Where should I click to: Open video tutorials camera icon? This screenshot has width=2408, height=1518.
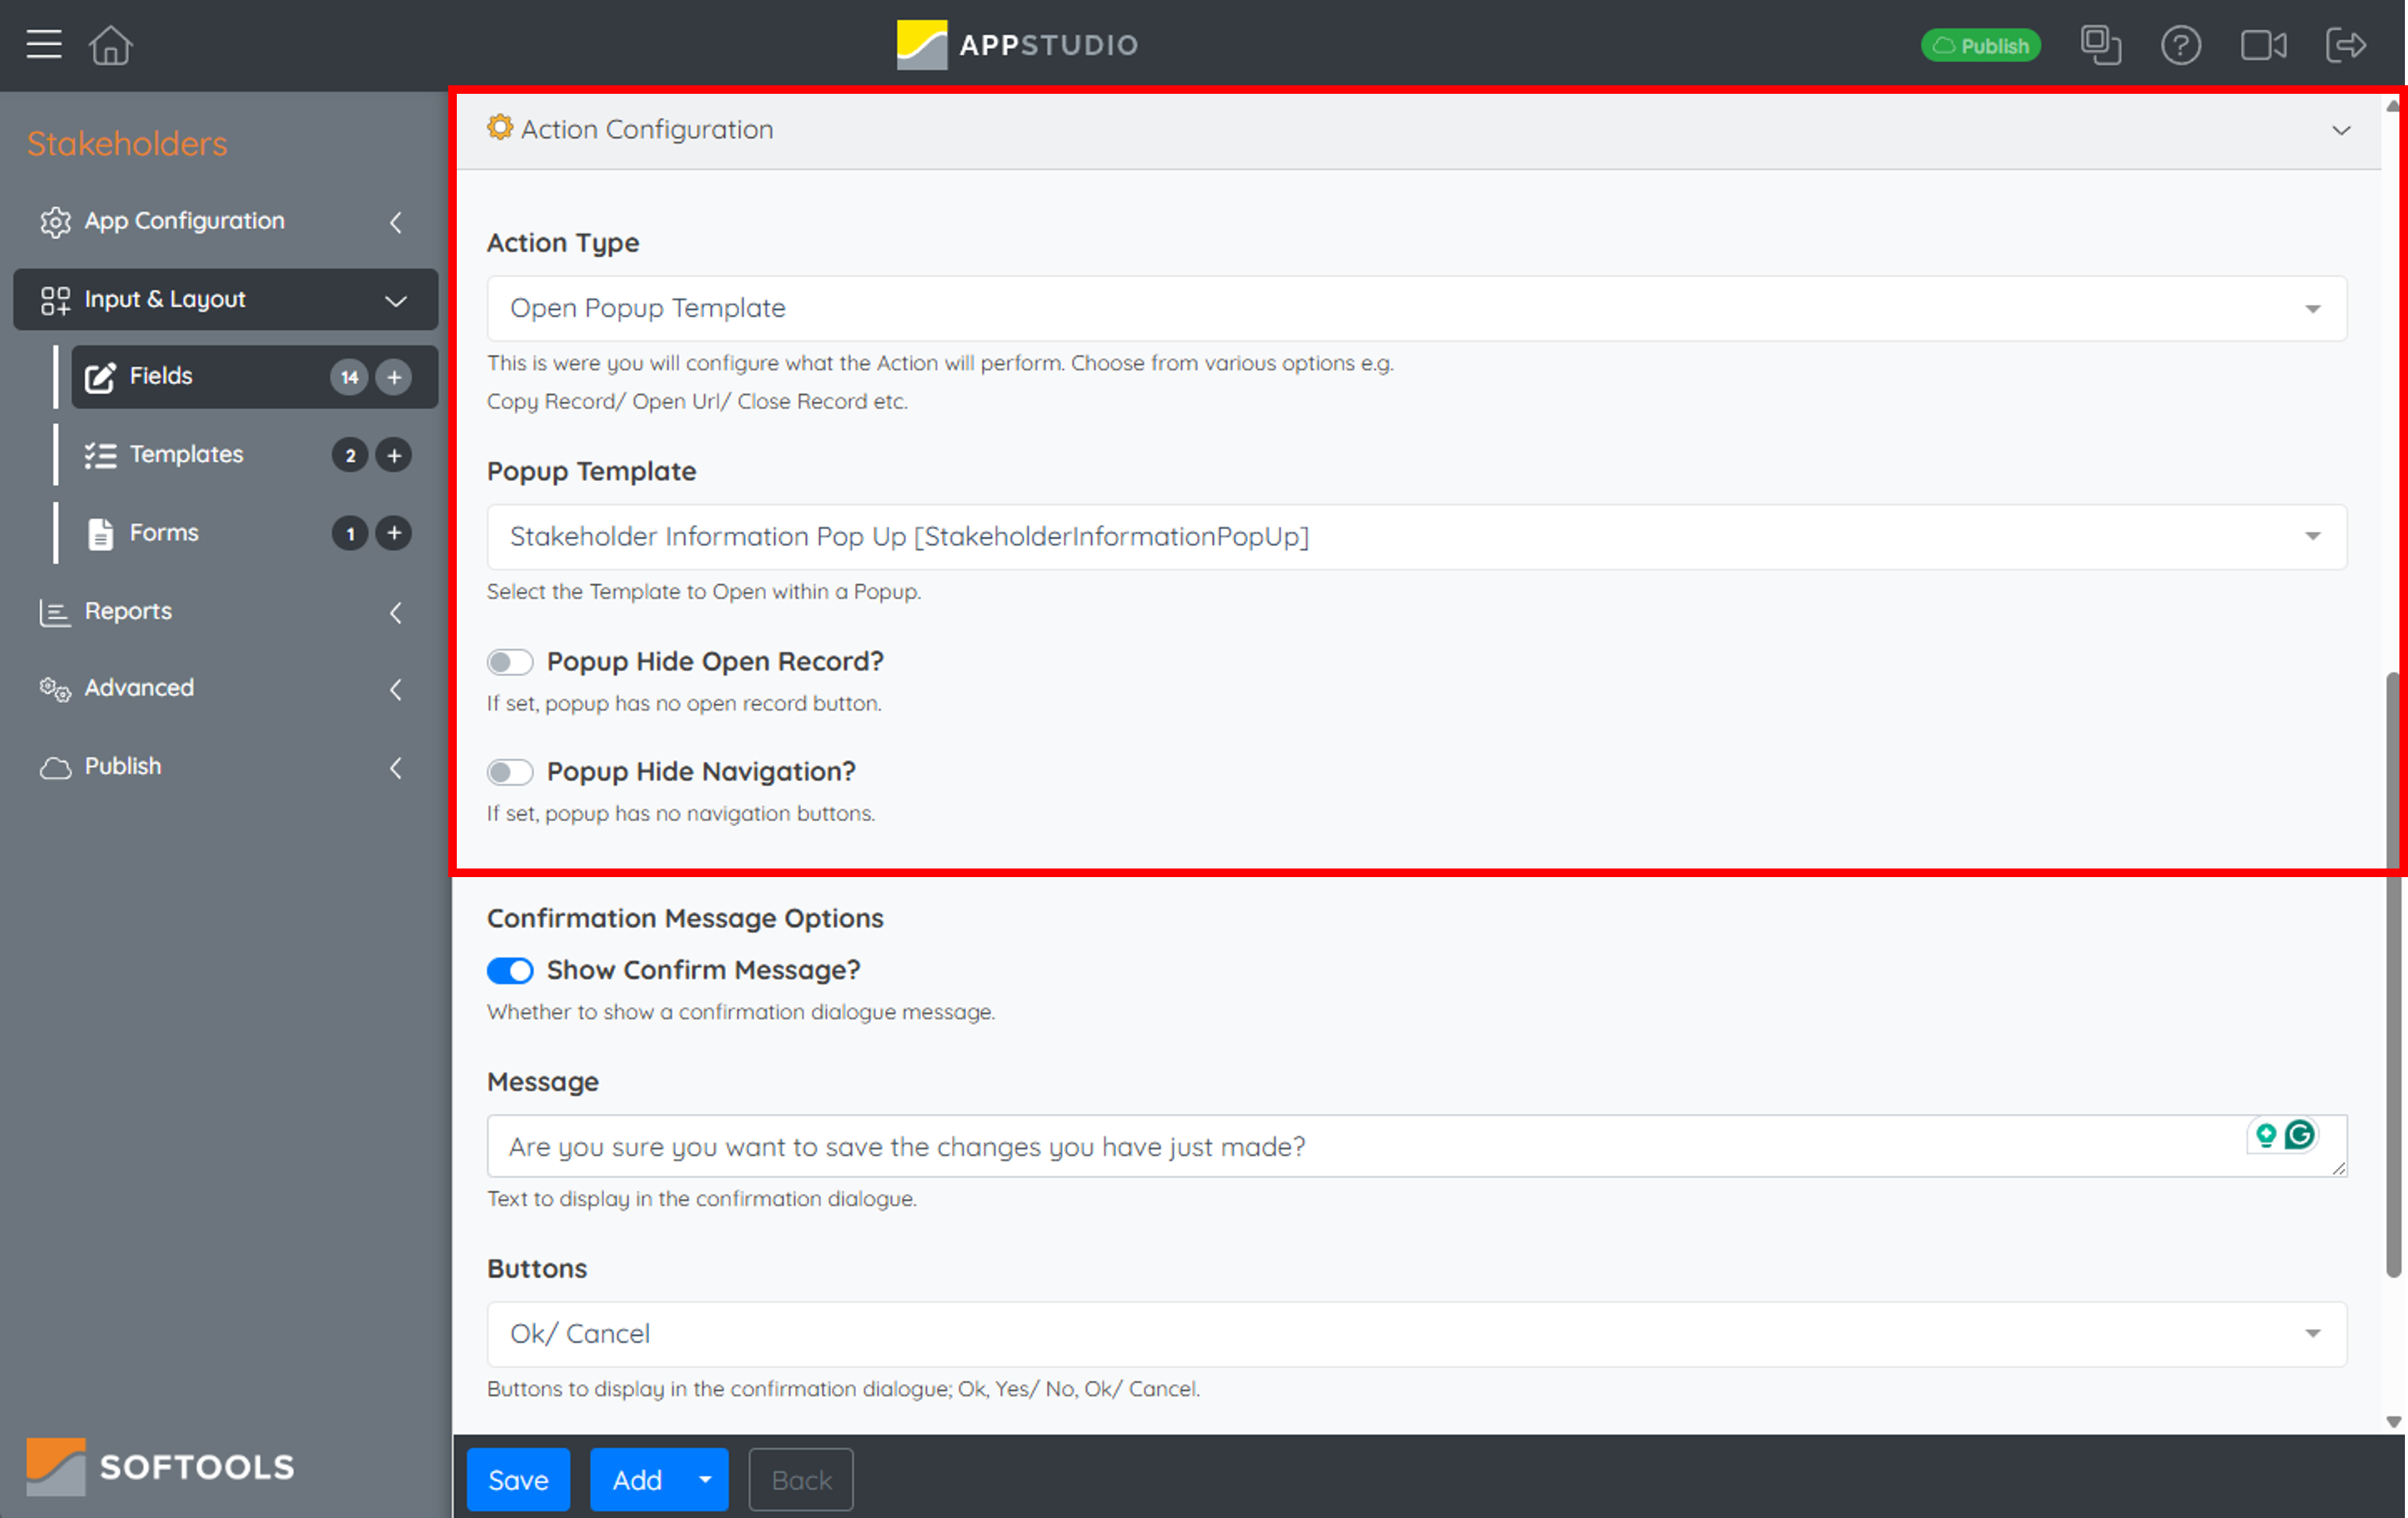point(2263,45)
